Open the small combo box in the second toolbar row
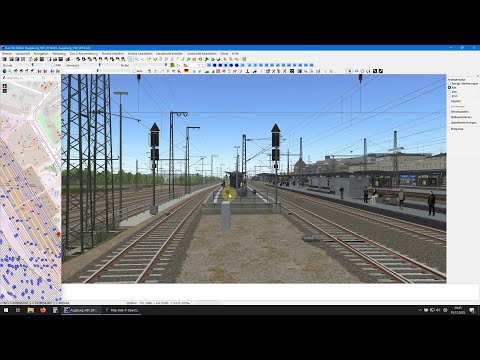 (x=196, y=65)
